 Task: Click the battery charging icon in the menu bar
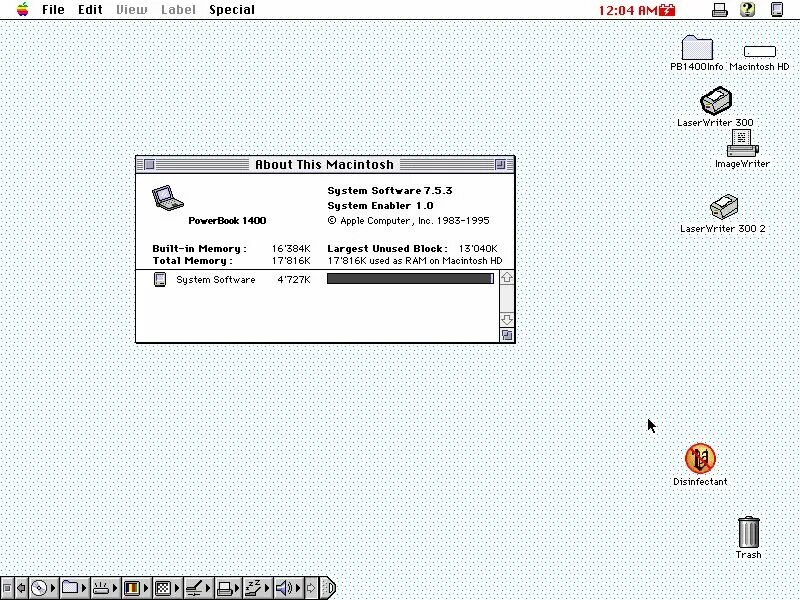[667, 10]
